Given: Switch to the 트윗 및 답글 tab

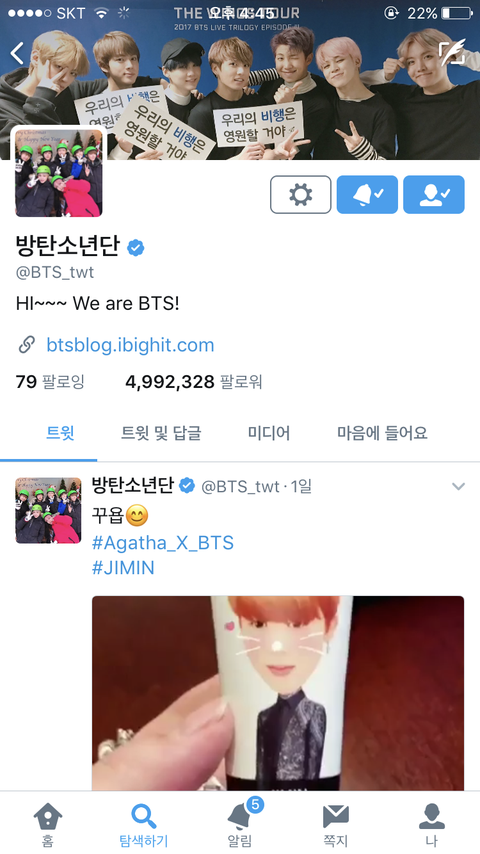Looking at the screenshot, I should pyautogui.click(x=161, y=433).
